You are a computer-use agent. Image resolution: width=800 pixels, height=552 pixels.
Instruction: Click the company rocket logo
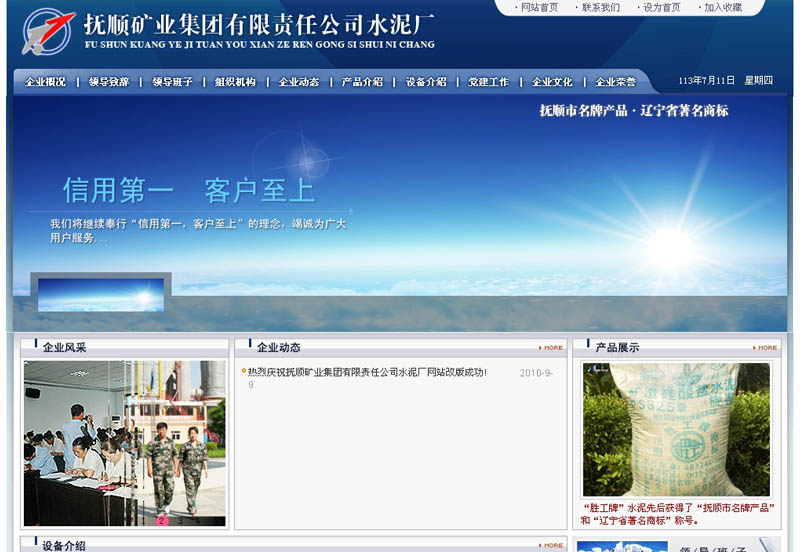[48, 31]
